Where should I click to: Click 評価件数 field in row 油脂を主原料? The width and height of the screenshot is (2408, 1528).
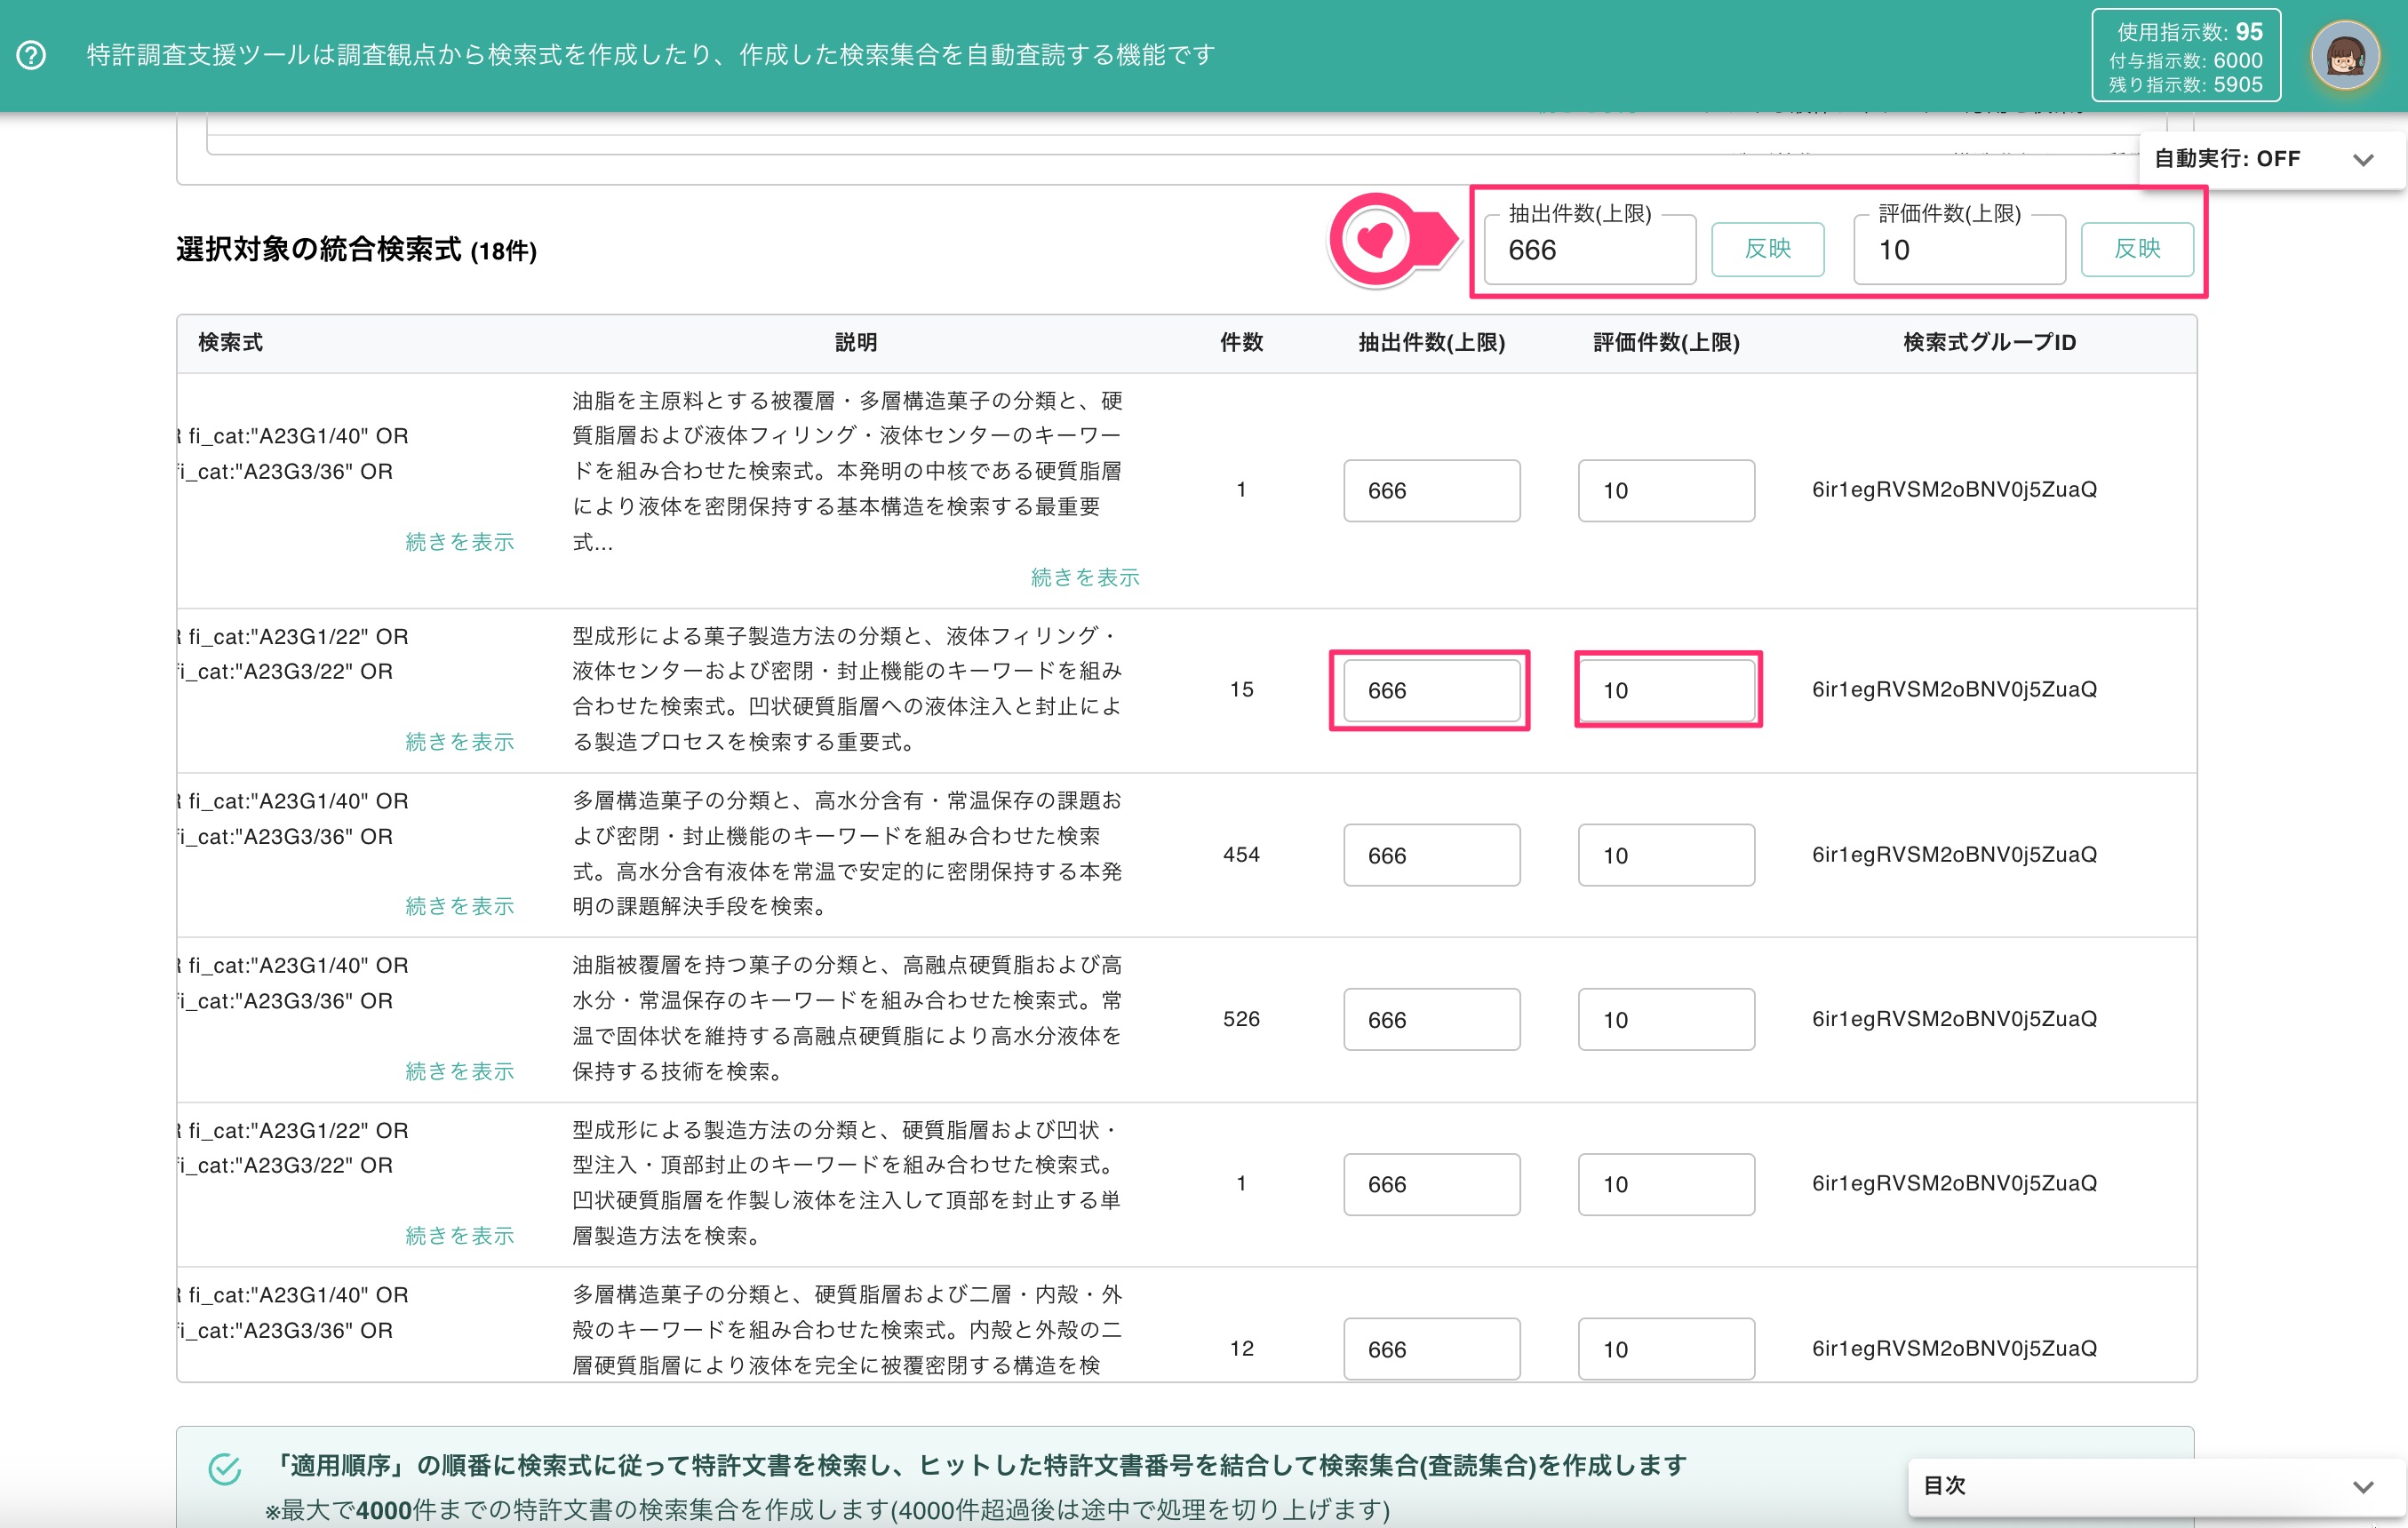pos(1666,490)
